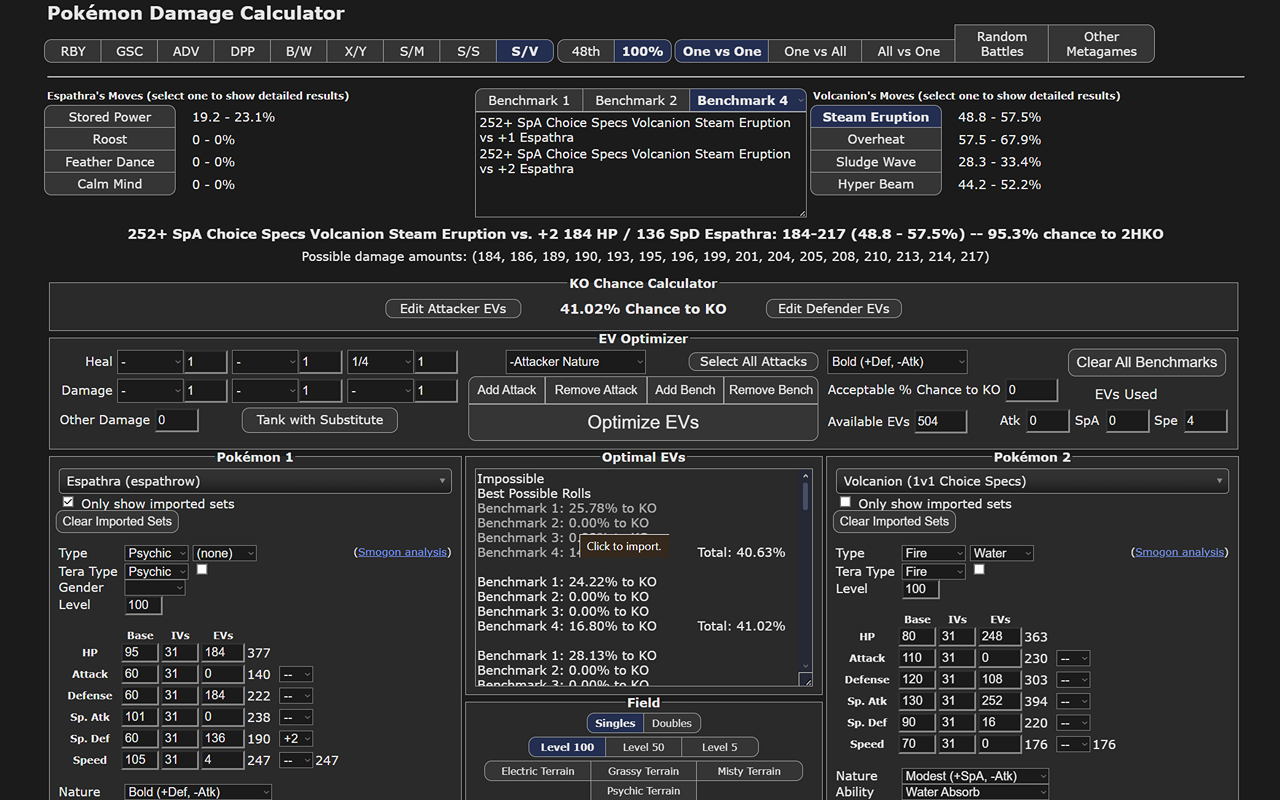The height and width of the screenshot is (800, 1280).
Task: Open Volcanion's Water Absorb ability dropdown
Action: point(975,792)
